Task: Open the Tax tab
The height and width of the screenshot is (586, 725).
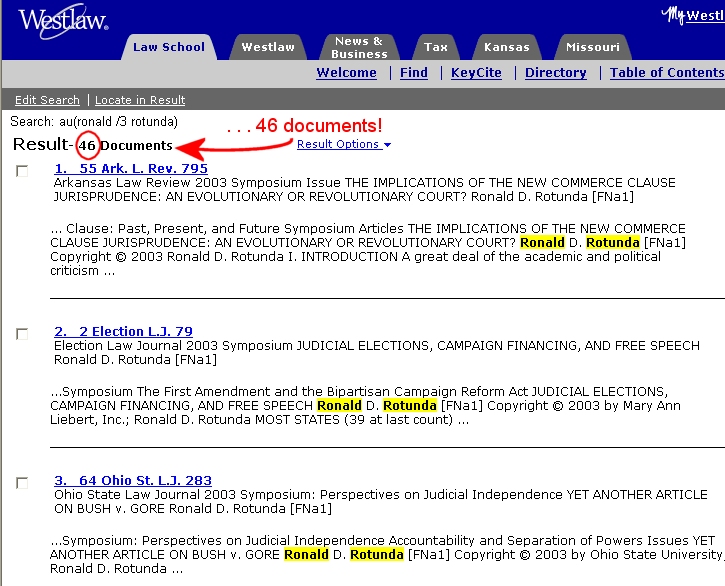Action: pos(436,47)
